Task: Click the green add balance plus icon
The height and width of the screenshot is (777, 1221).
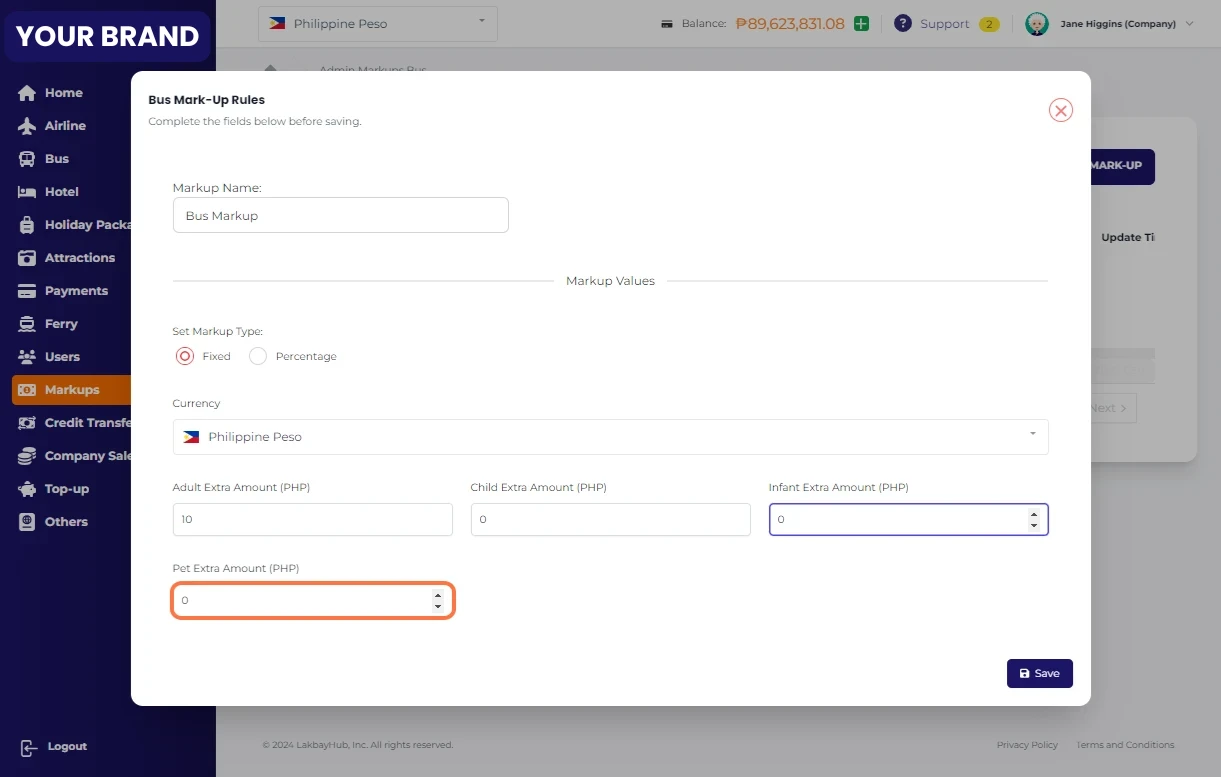Action: coord(861,24)
